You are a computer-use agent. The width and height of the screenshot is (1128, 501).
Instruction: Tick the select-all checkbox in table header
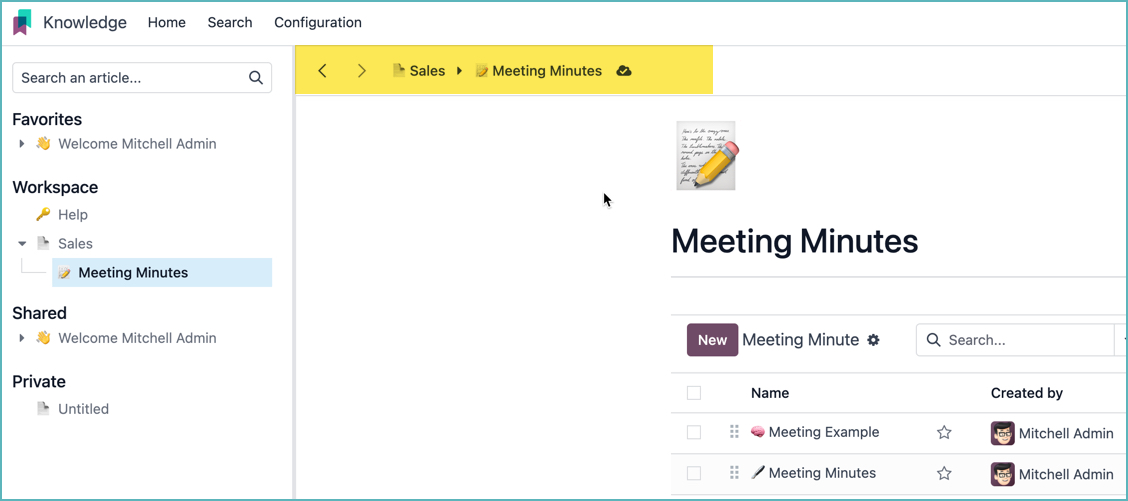coord(694,393)
